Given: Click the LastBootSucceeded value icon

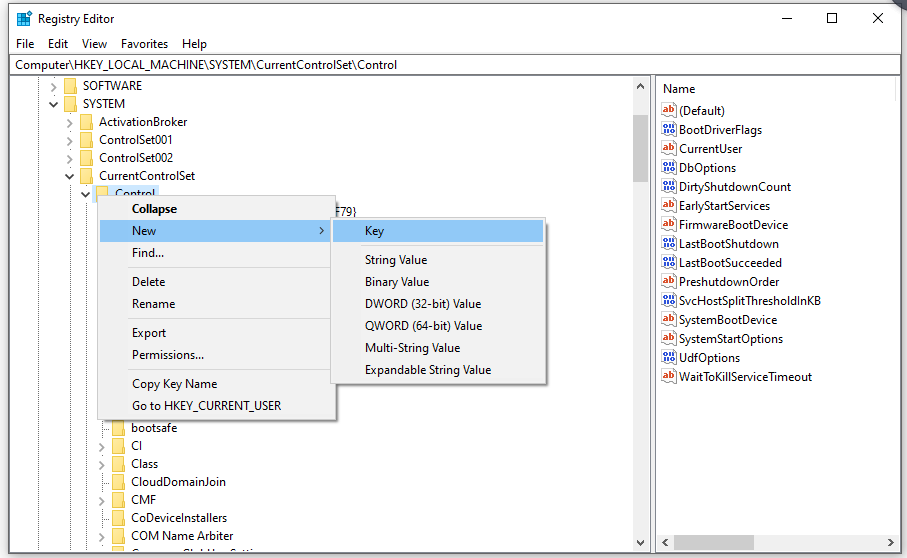Looking at the screenshot, I should click(669, 263).
